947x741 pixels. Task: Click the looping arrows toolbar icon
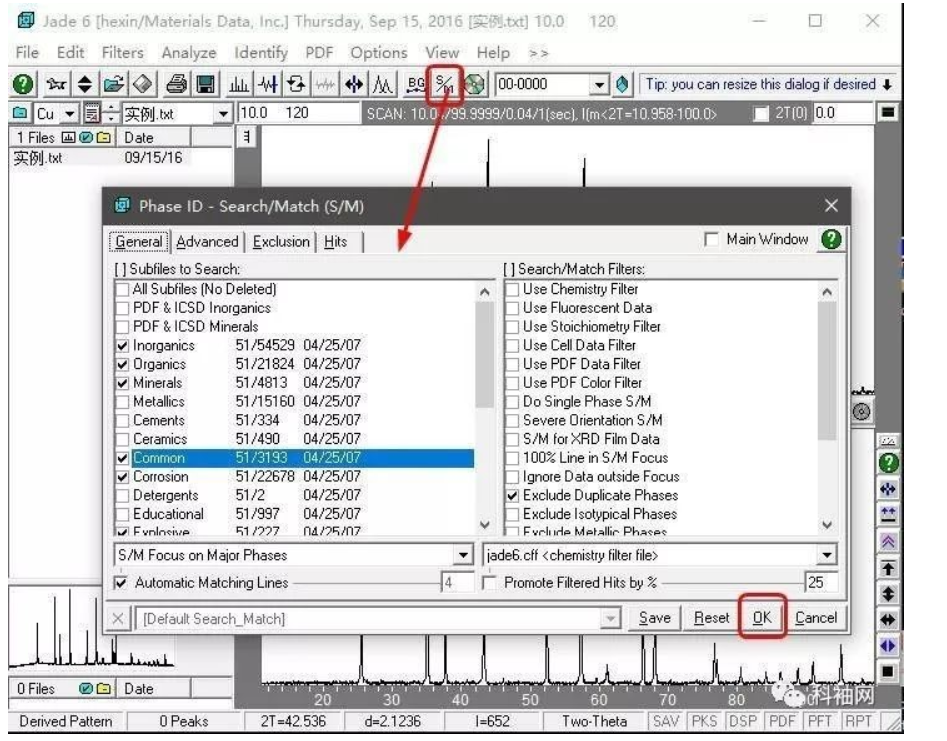click(x=297, y=84)
